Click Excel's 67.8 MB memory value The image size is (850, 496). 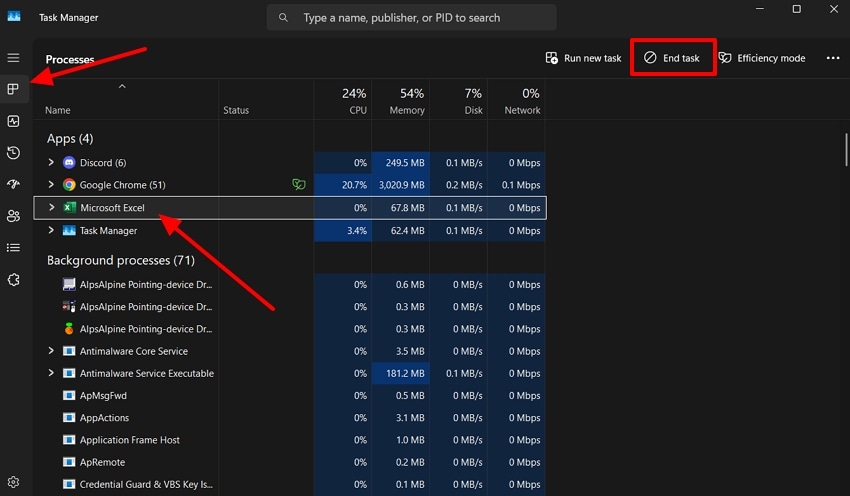[x=408, y=208]
